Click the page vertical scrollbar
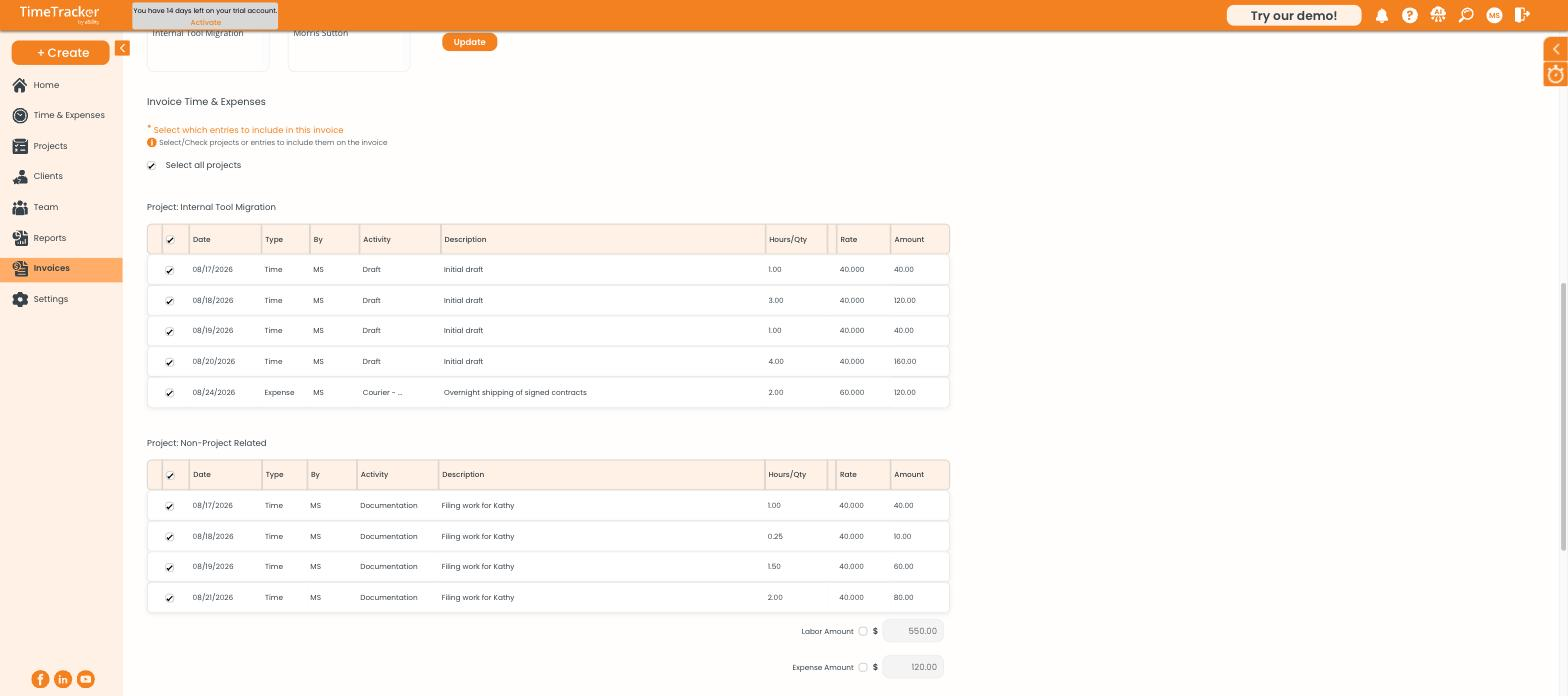Screen dimensions: 1568x696 [1564, 416]
